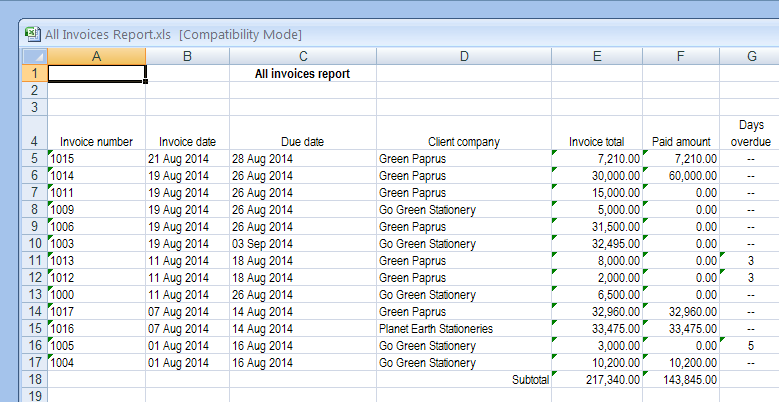Click the 'Invoice date' header cell
The image size is (779, 402).
click(187, 133)
